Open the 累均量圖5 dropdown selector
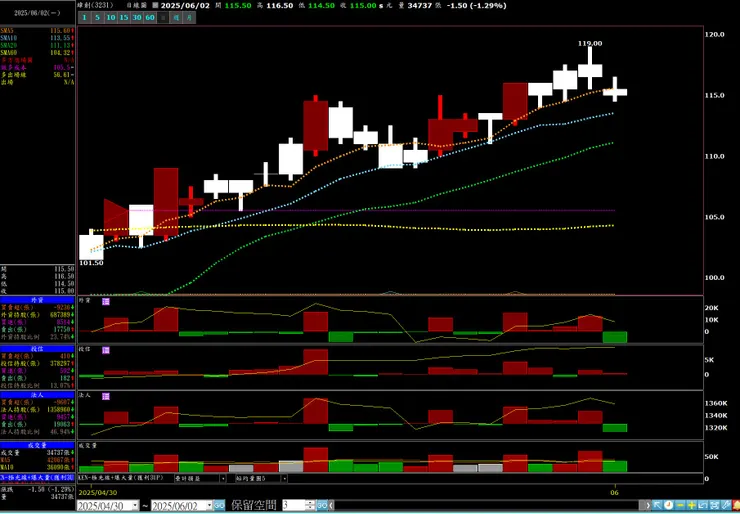The width and height of the screenshot is (740, 514). (284, 478)
